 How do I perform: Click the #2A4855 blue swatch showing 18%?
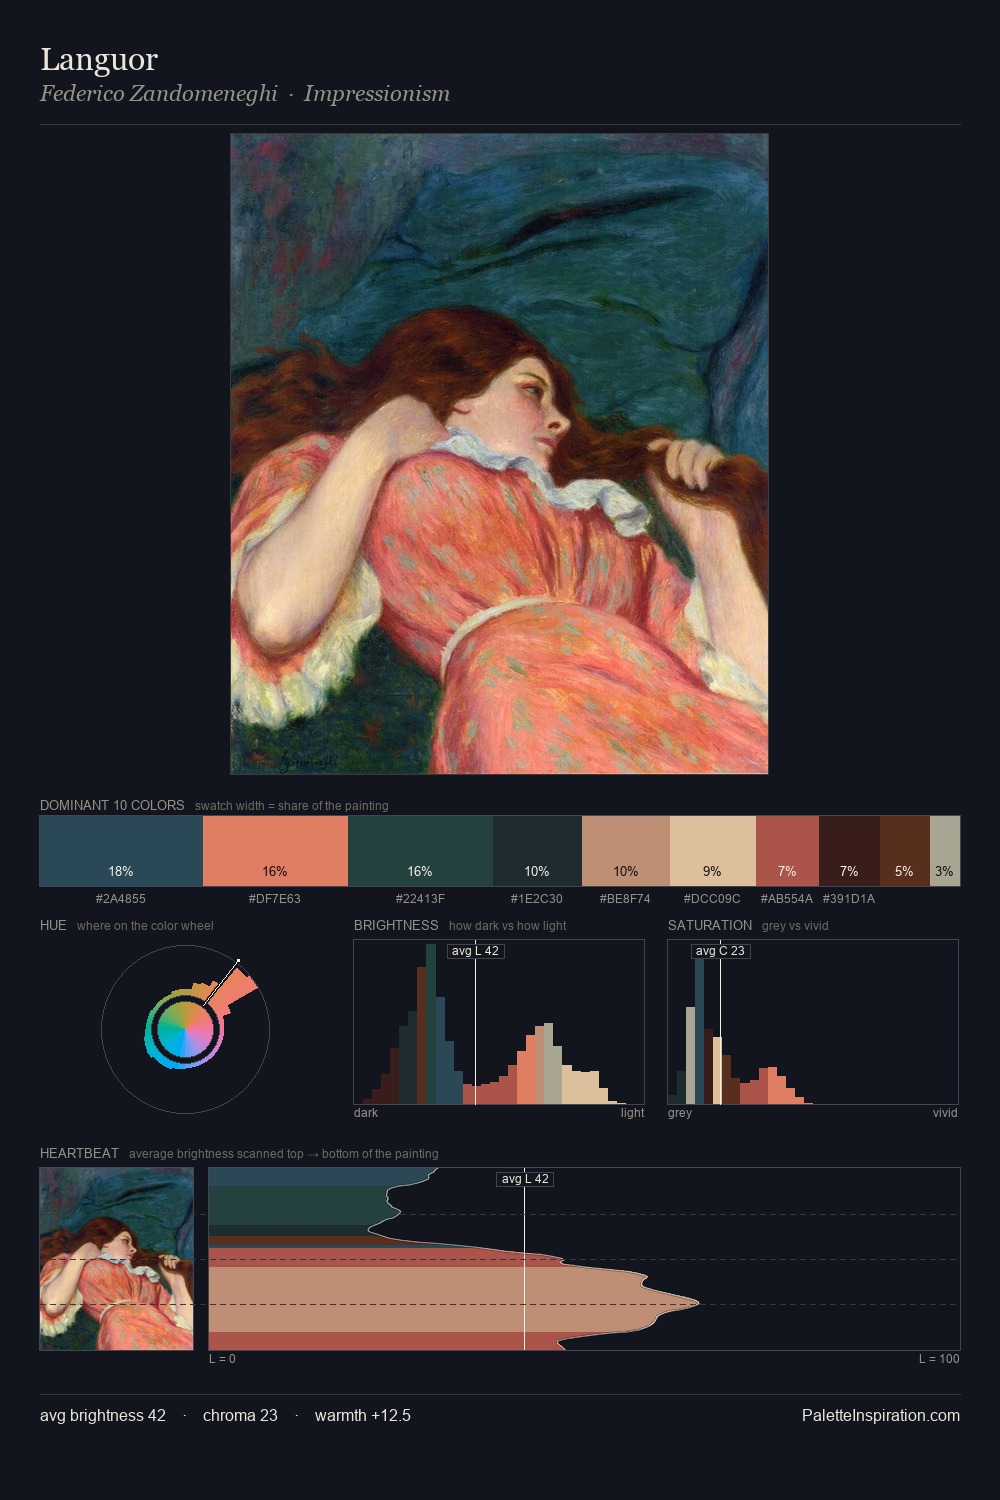(121, 851)
